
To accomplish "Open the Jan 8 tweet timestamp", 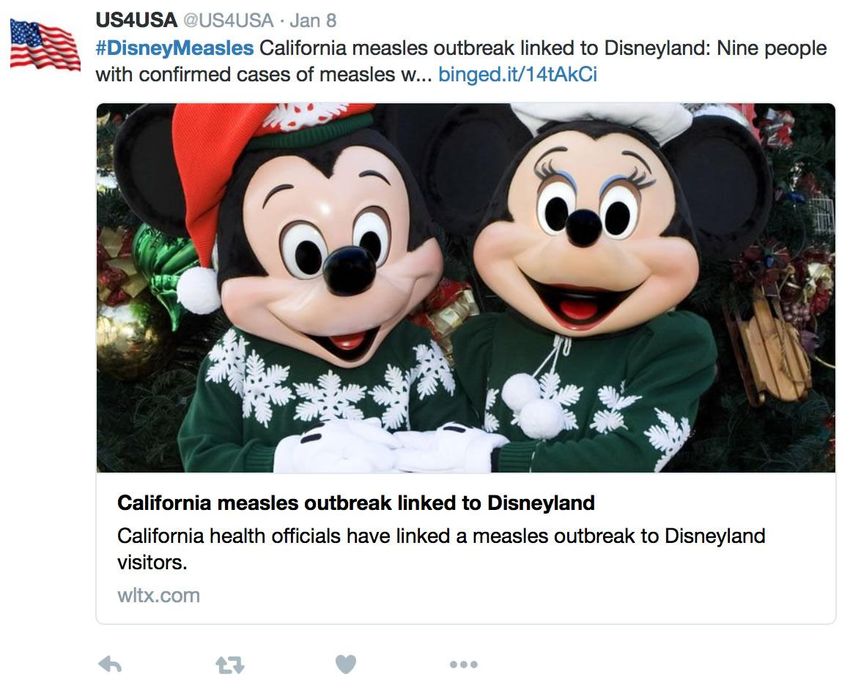I will 313,21.
